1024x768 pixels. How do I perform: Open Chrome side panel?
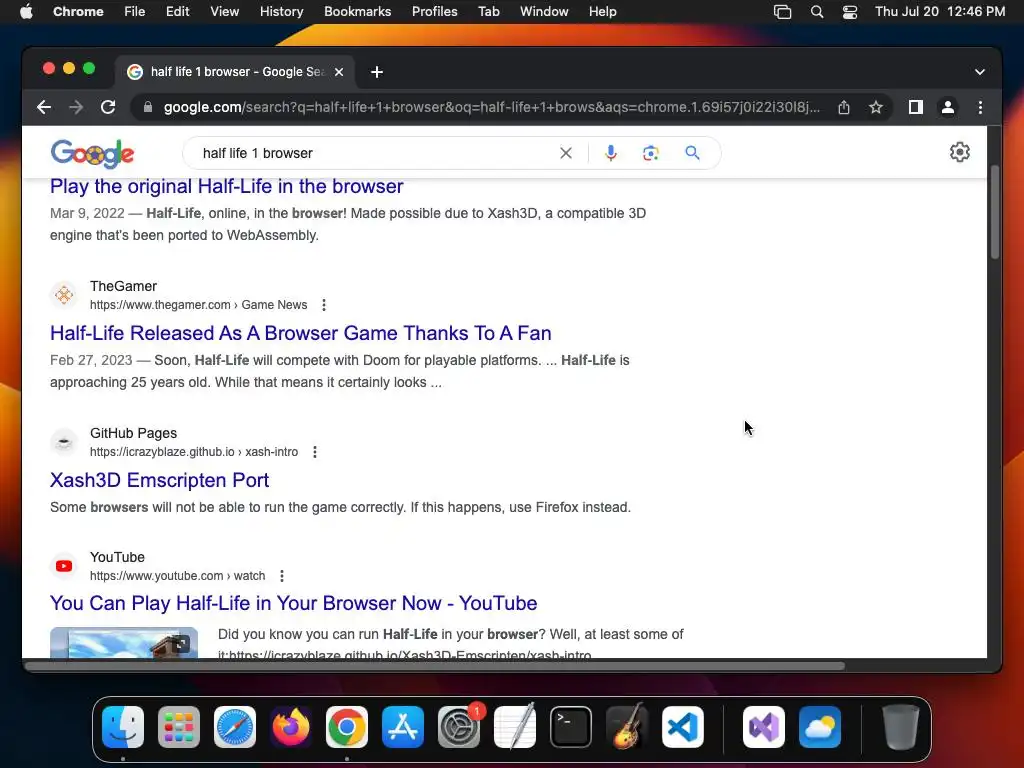click(916, 107)
